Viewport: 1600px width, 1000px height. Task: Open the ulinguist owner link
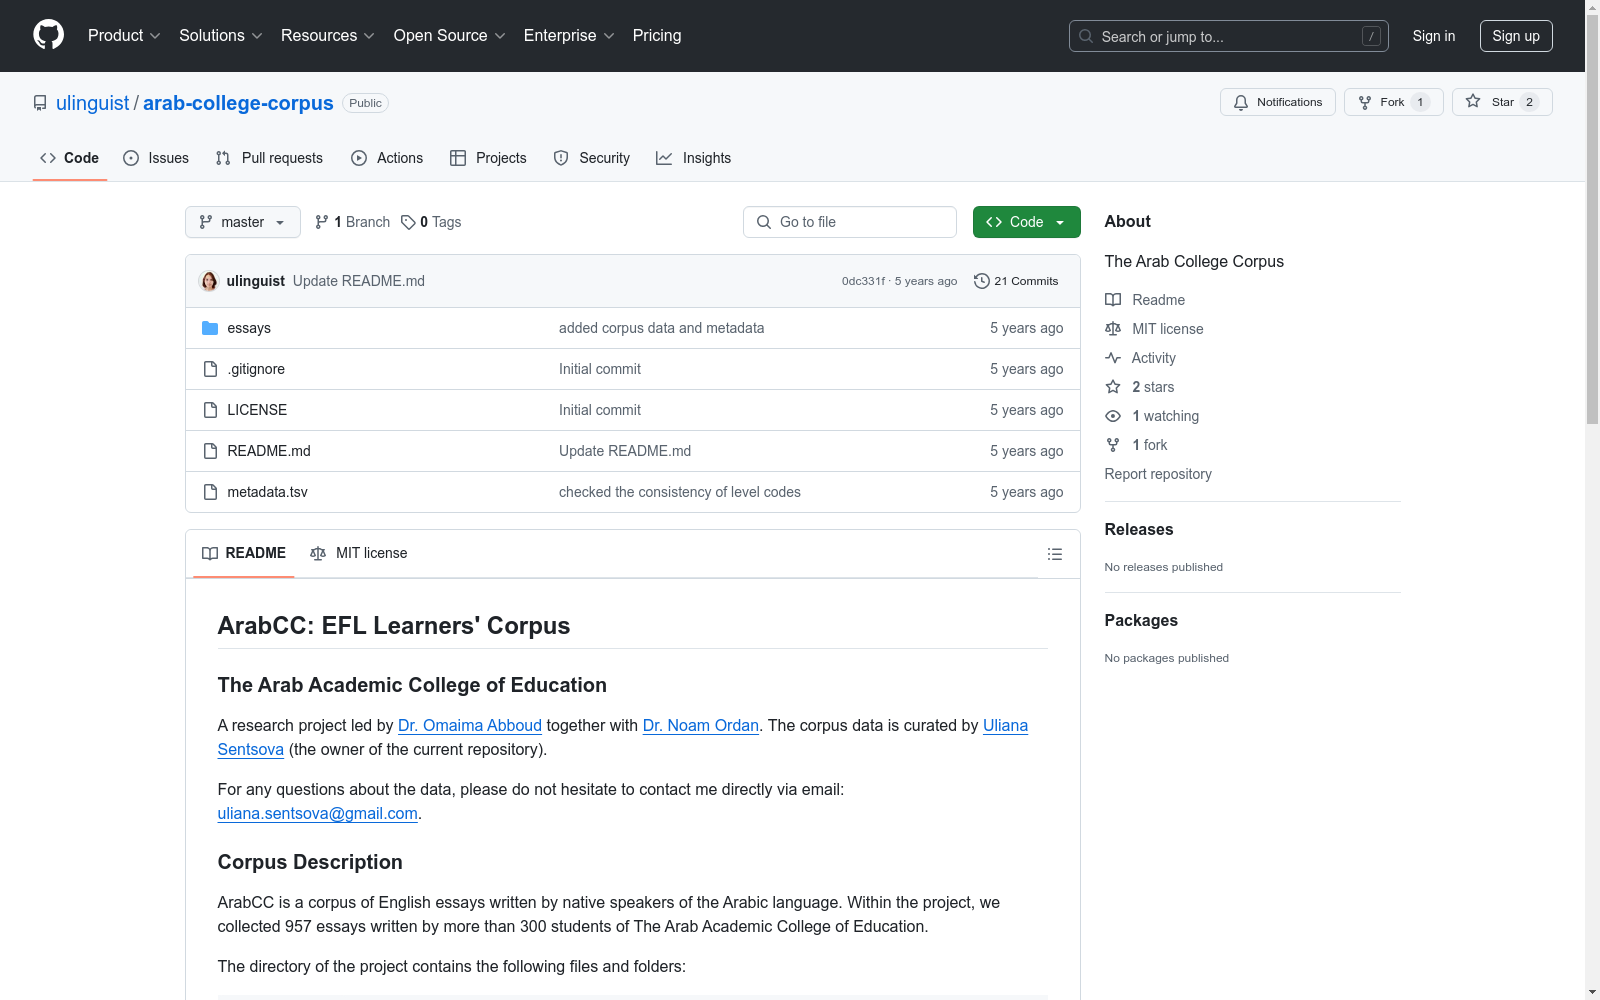93,103
